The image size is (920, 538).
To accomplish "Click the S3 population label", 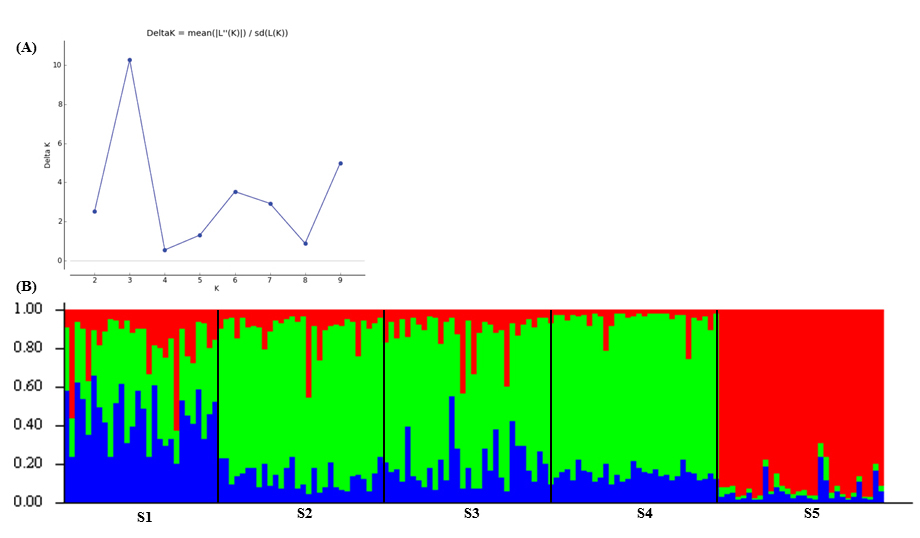I will tap(471, 514).
